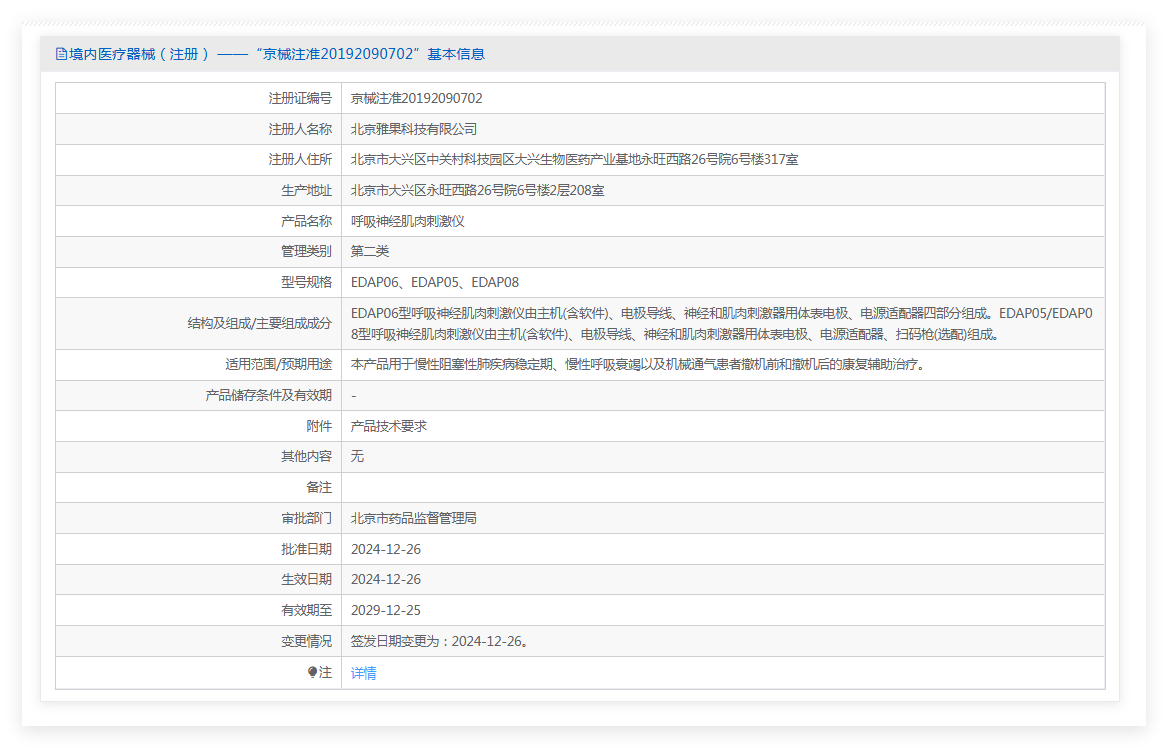Viewport: 1168px width, 748px height.
Task: Click the 适用范围/预期用途 label
Action: (279, 364)
